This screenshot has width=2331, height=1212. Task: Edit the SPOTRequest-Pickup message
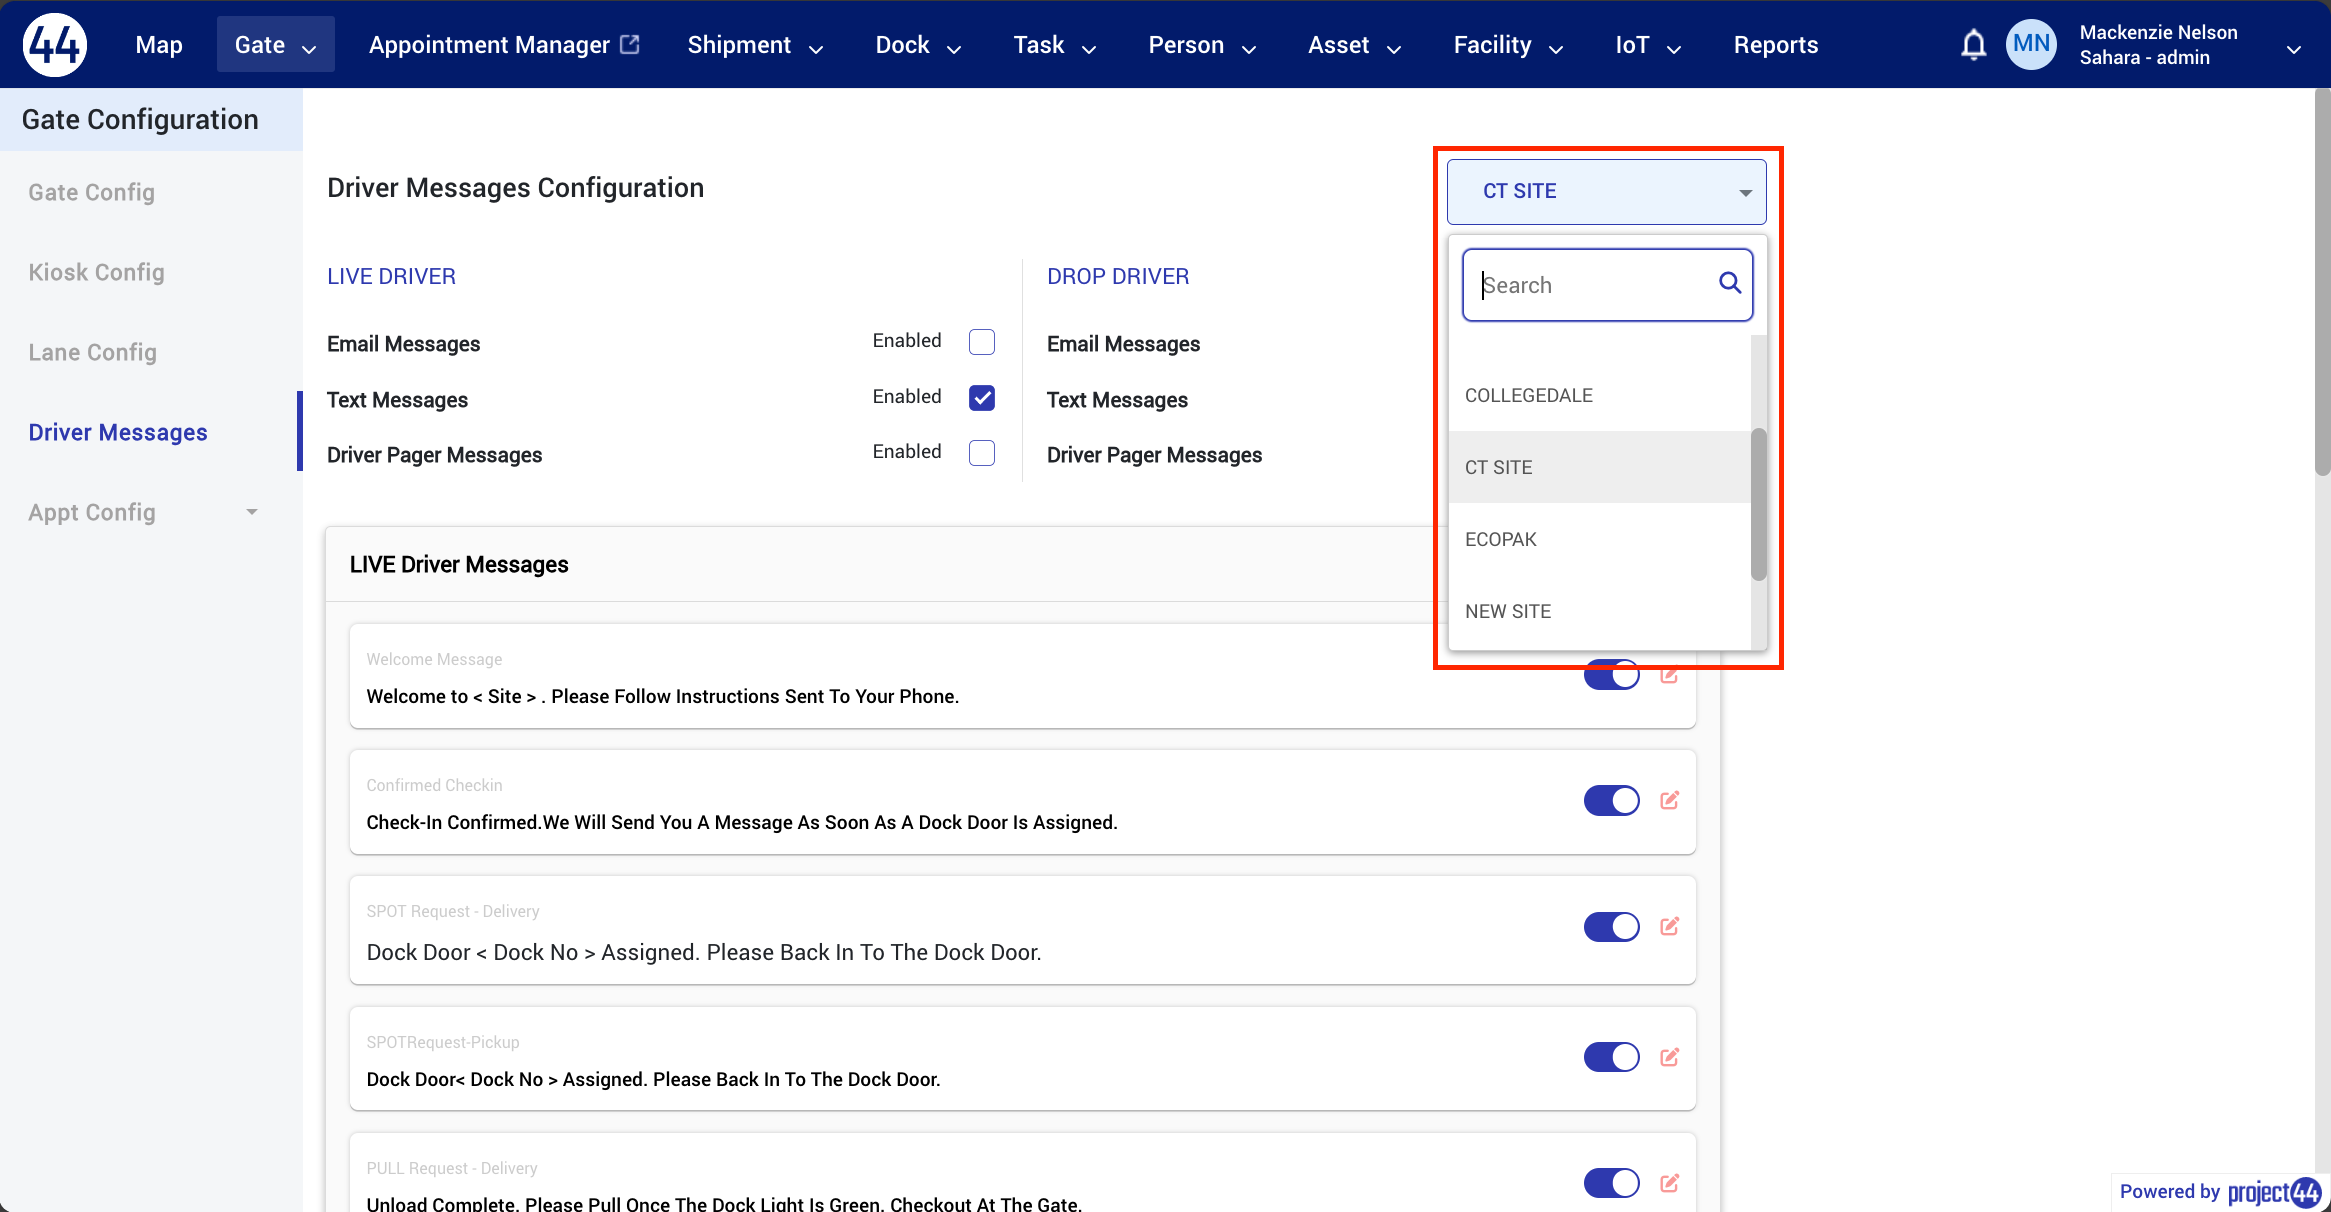pyautogui.click(x=1669, y=1057)
